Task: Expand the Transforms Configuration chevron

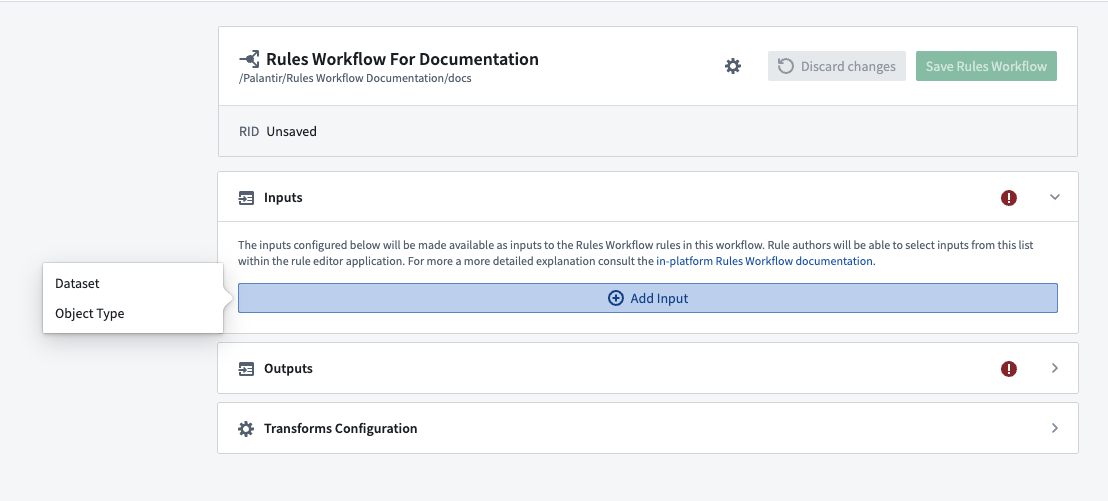Action: click(1054, 428)
